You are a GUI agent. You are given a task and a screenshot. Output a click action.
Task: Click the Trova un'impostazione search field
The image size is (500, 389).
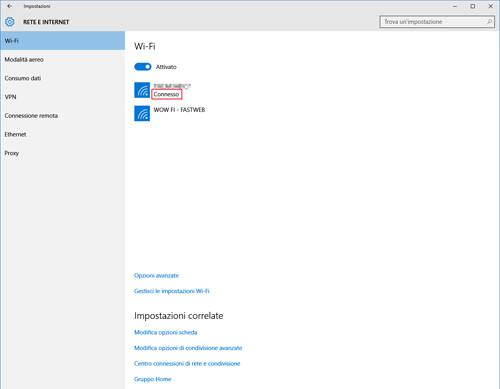click(437, 22)
